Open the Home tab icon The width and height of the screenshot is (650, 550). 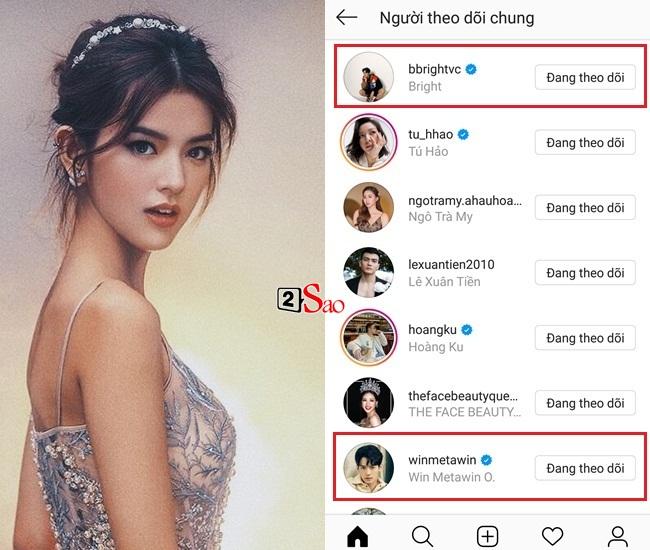pos(358,536)
